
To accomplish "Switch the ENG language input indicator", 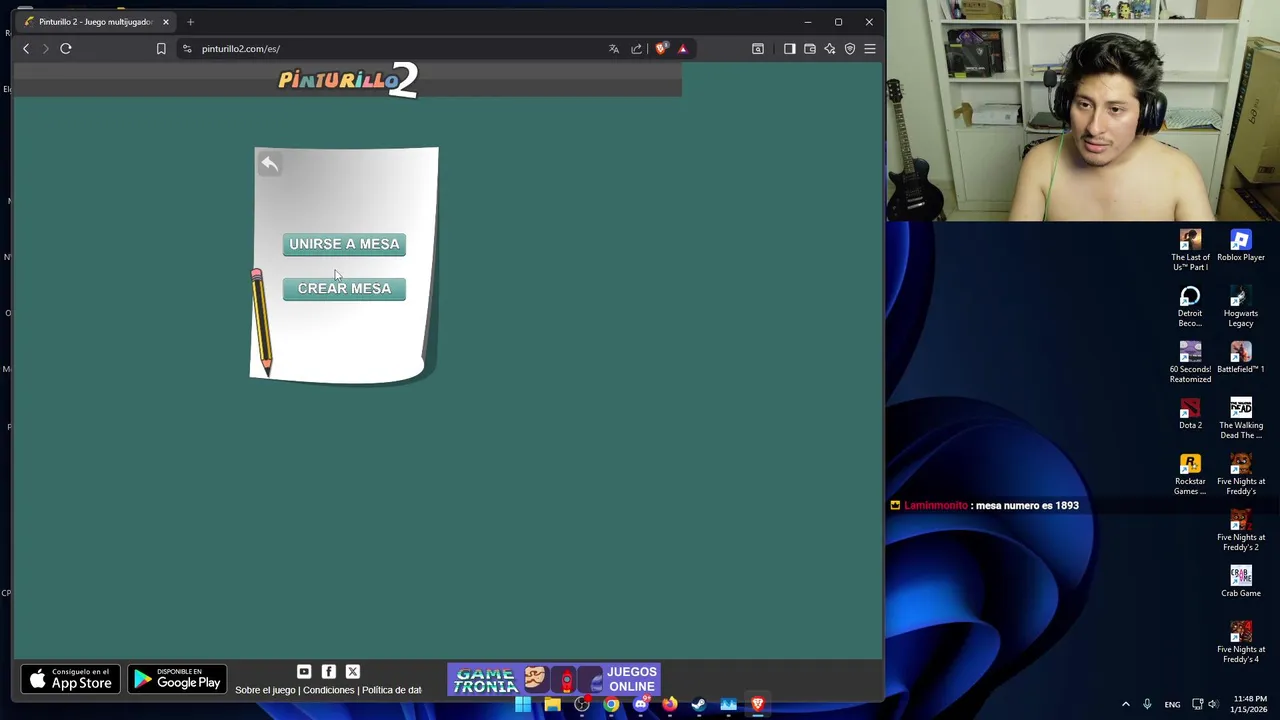I will [x=1172, y=705].
